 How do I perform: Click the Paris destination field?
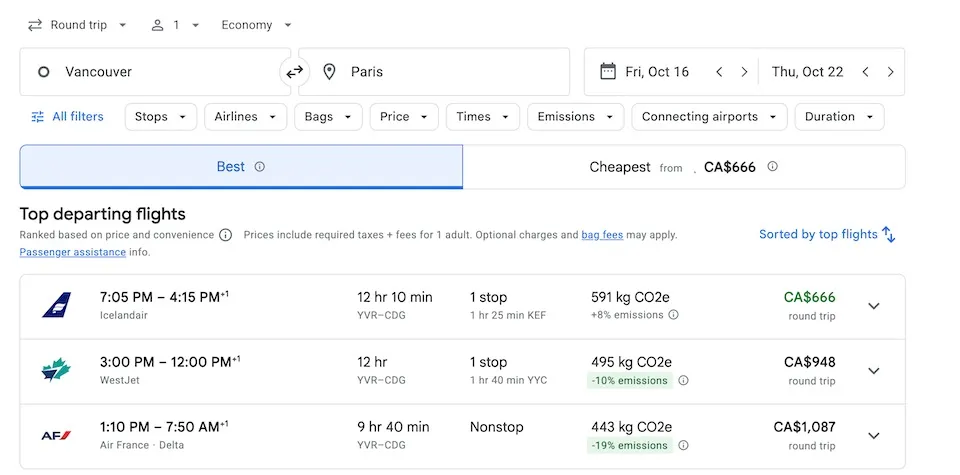coord(433,72)
